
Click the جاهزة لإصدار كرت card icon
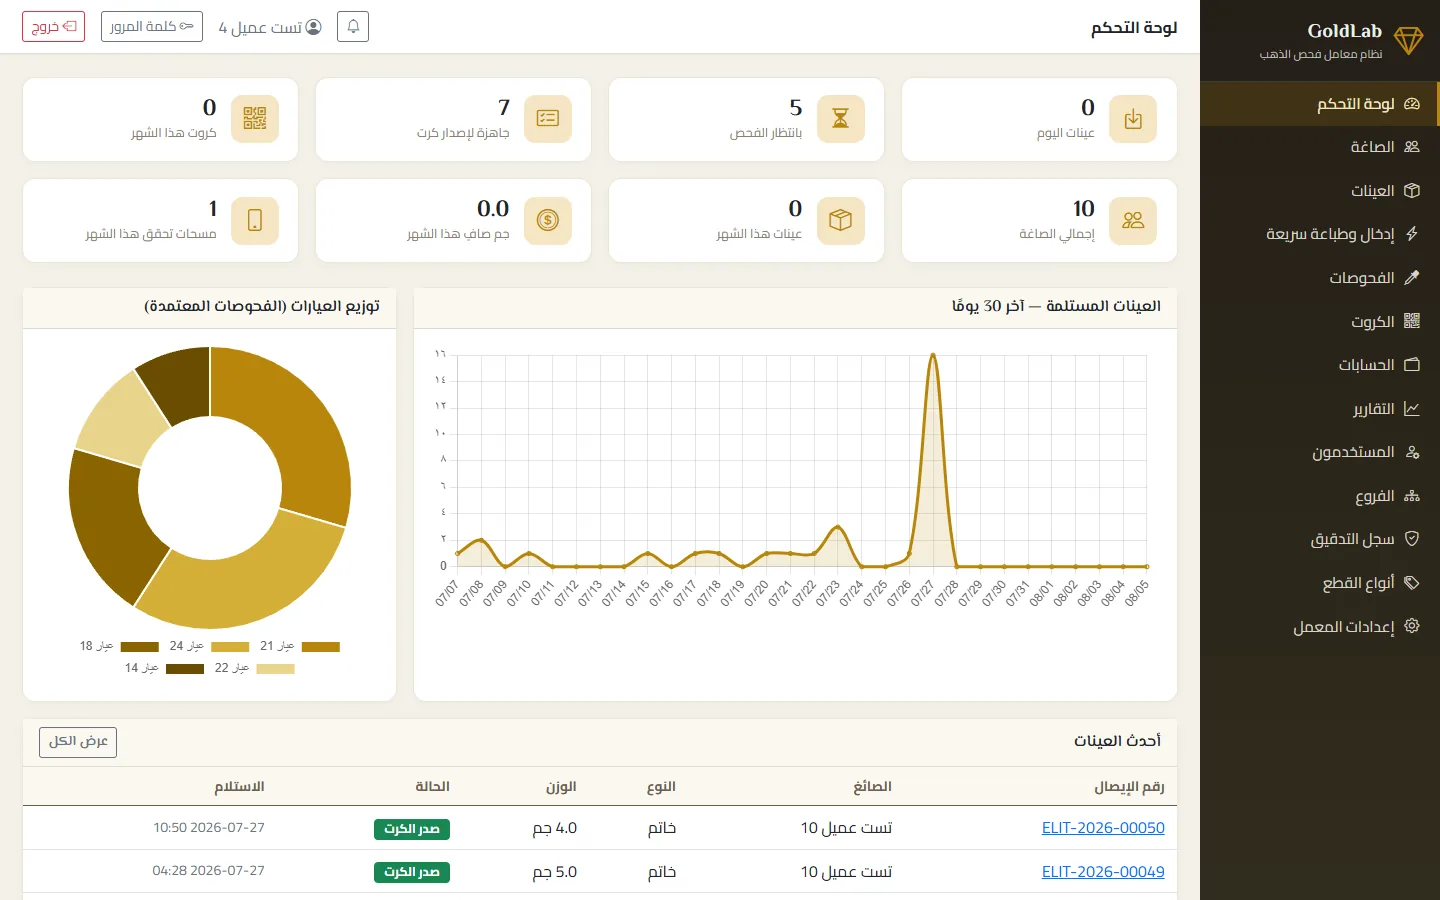point(547,119)
